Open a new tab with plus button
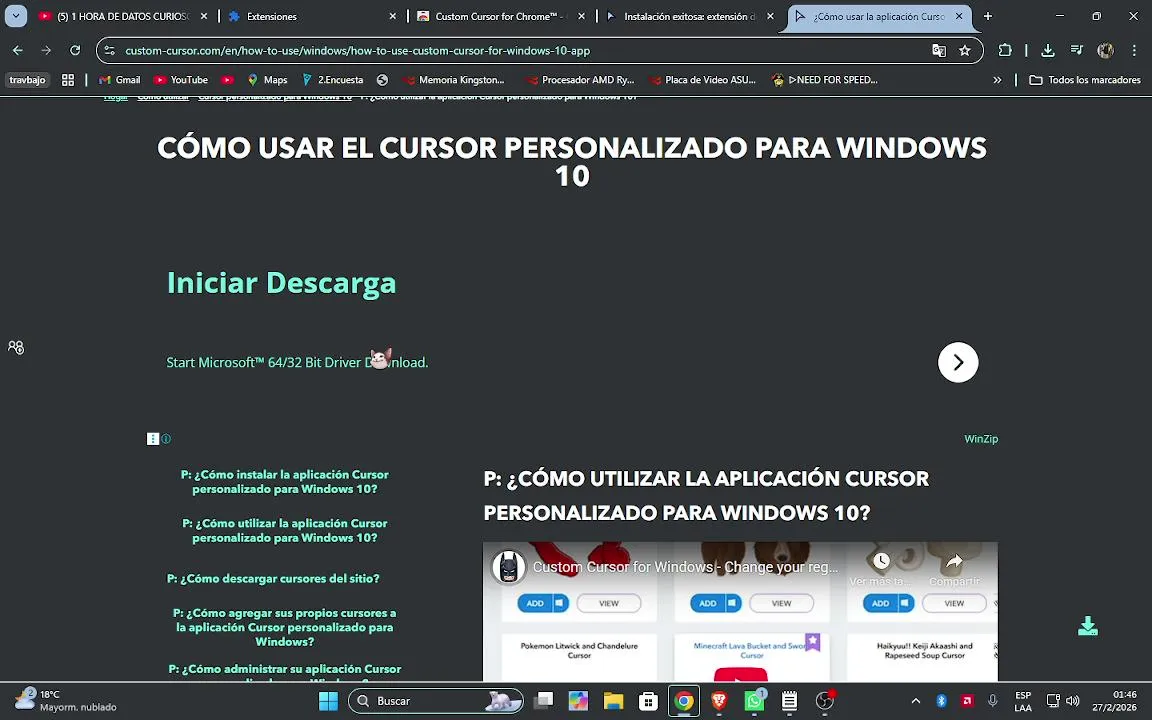 987,16
